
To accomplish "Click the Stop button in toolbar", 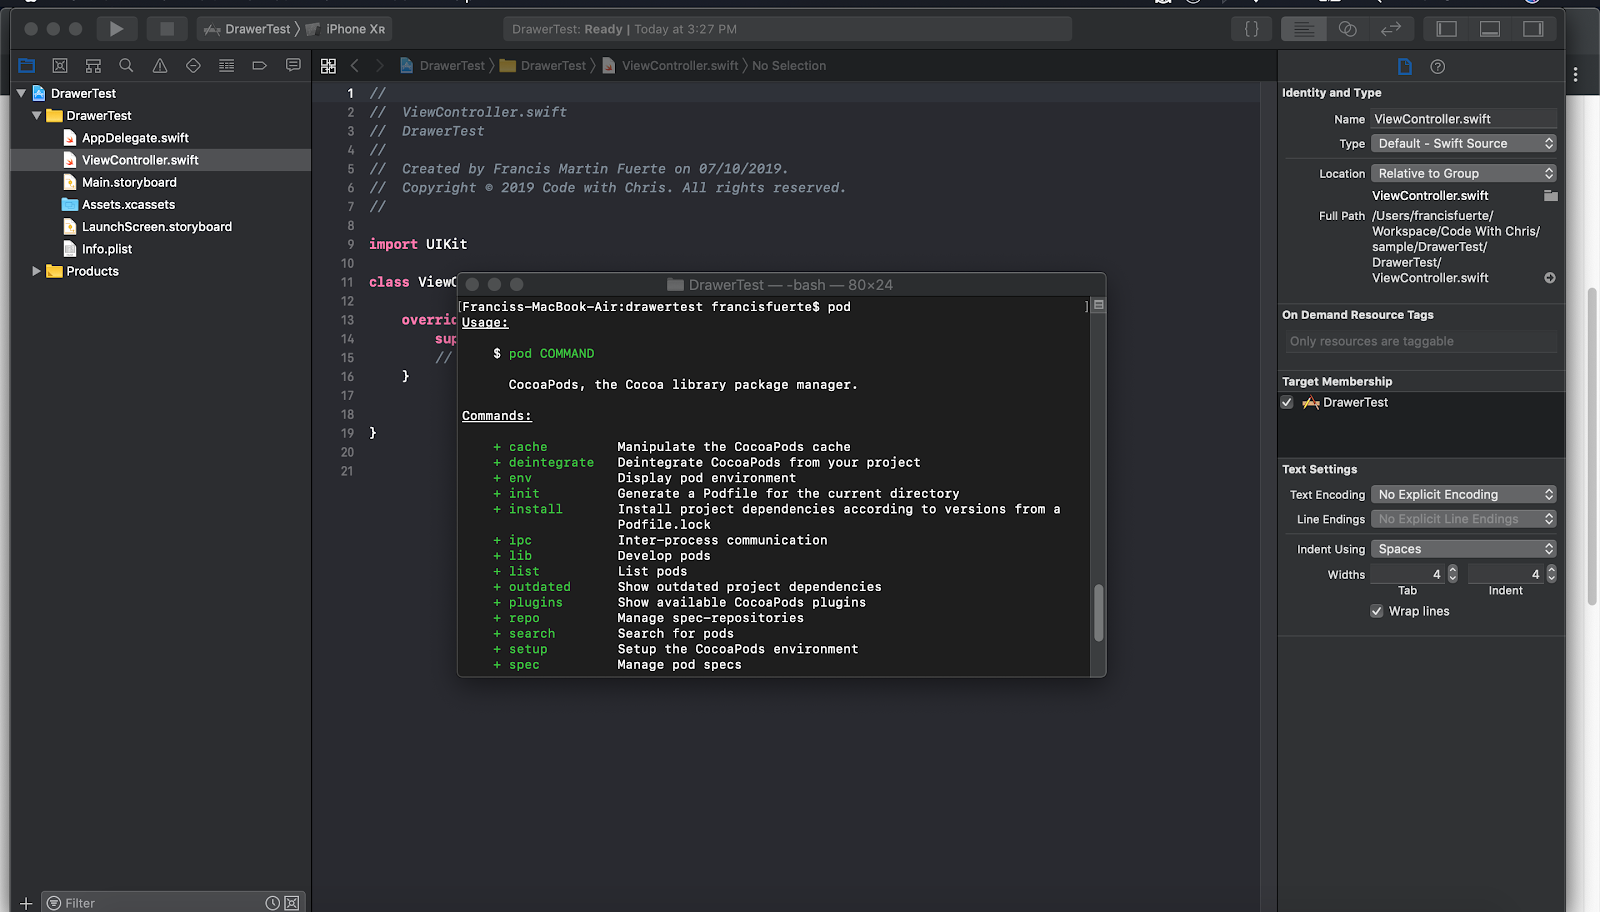I will (x=167, y=29).
